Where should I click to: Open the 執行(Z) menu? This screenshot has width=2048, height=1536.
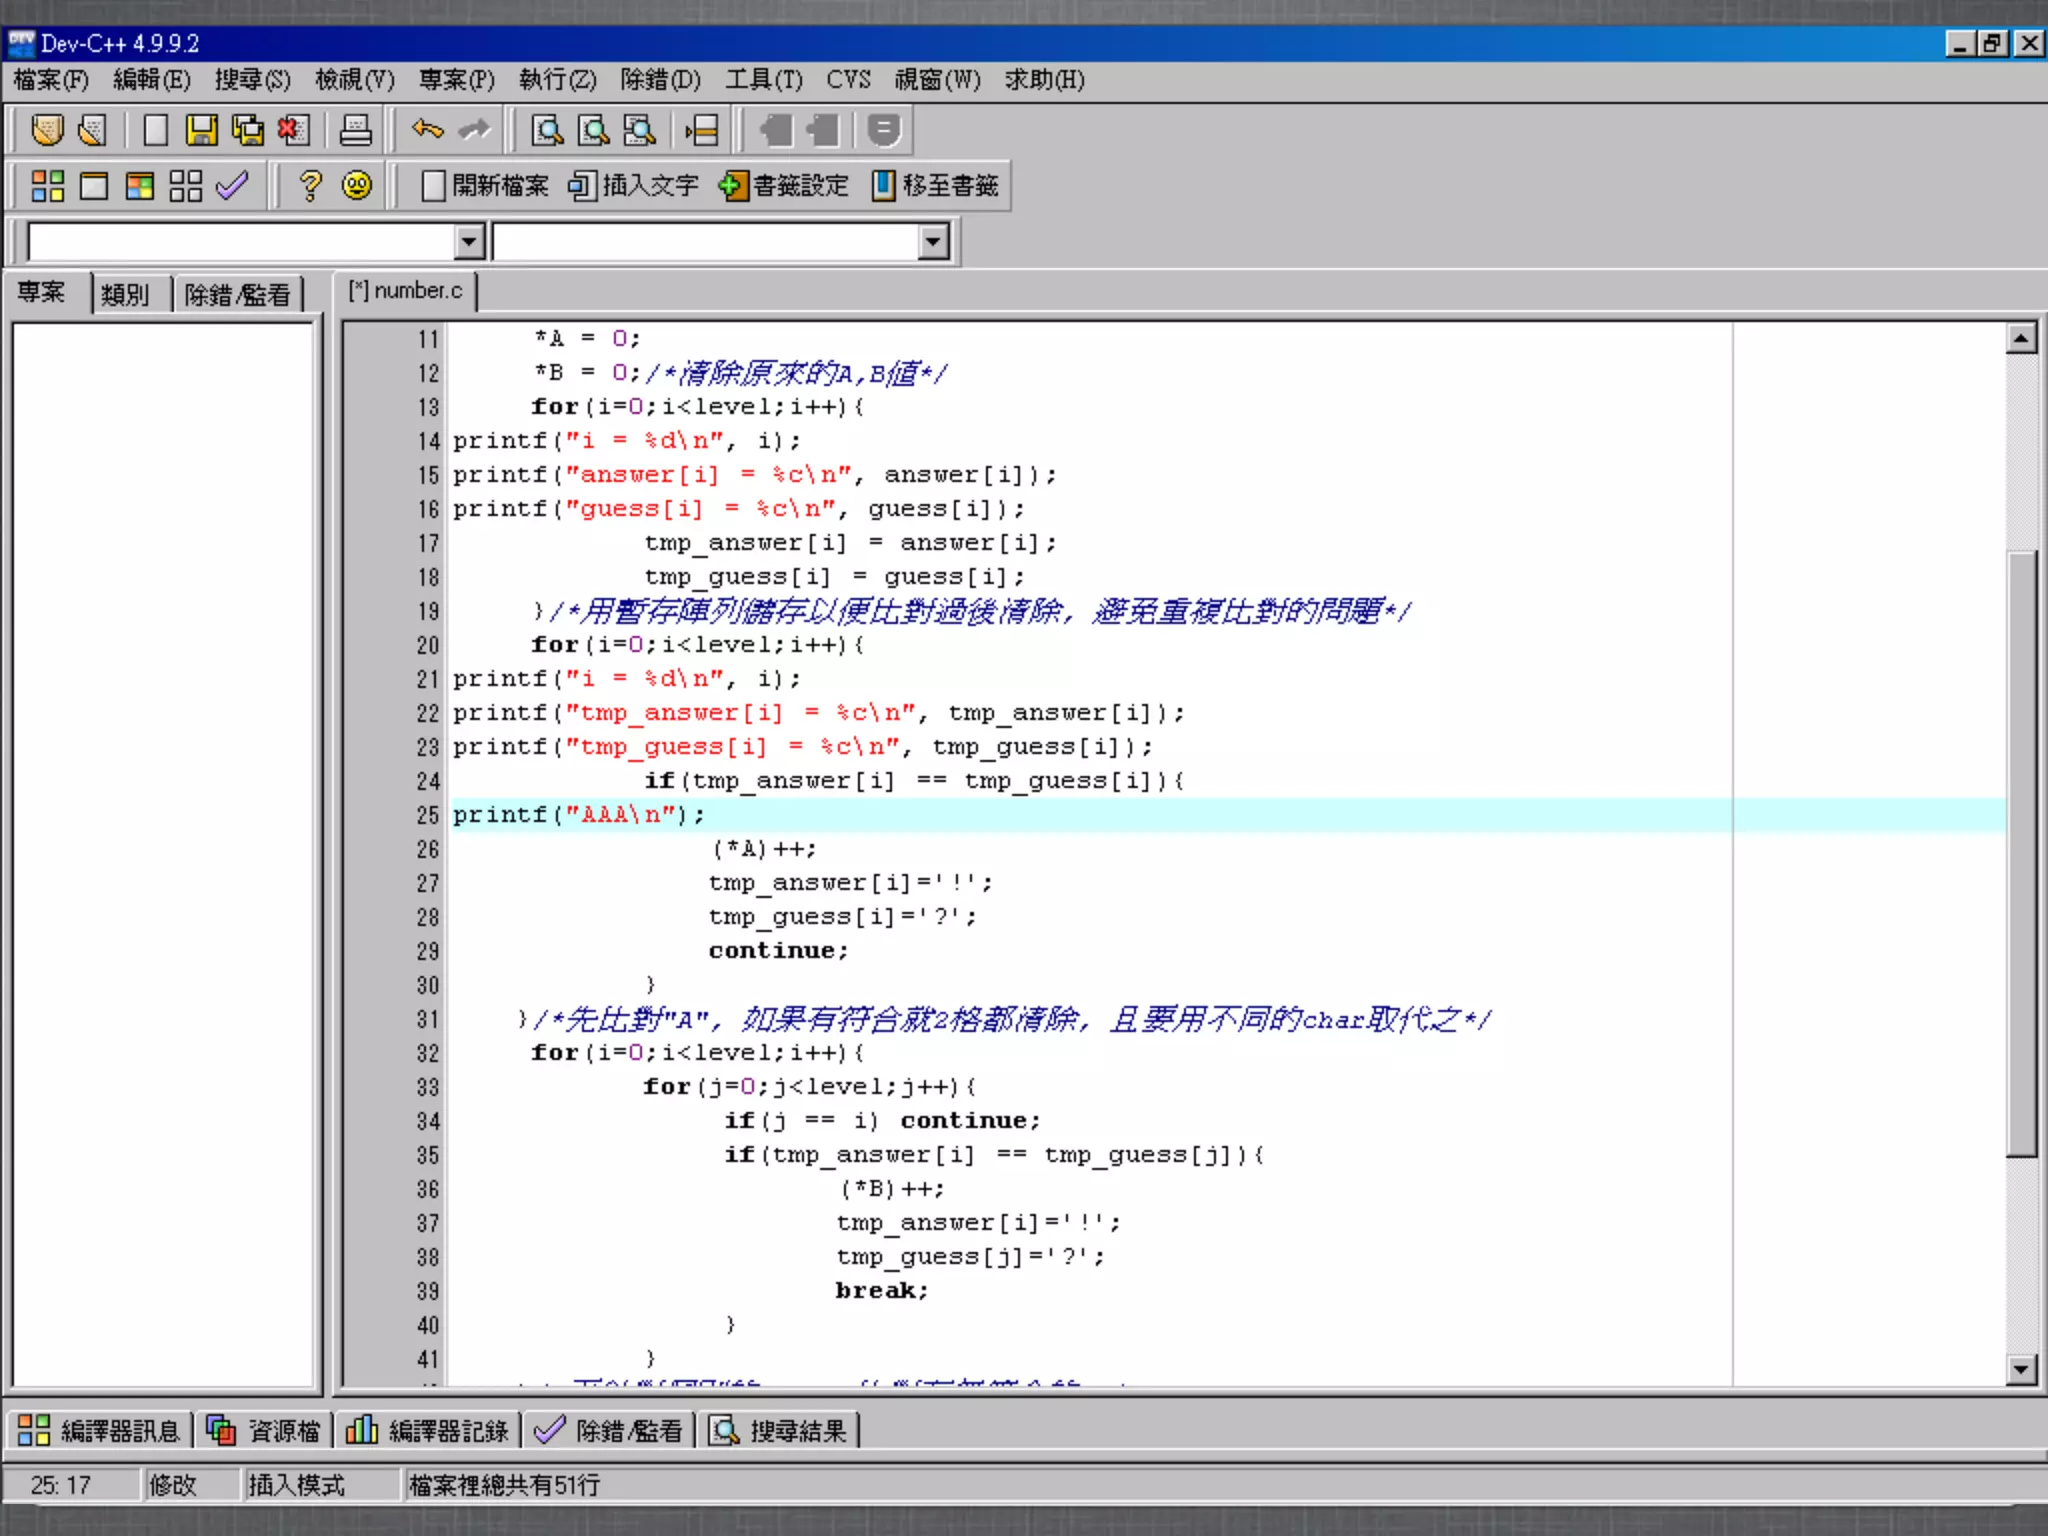pos(557,80)
